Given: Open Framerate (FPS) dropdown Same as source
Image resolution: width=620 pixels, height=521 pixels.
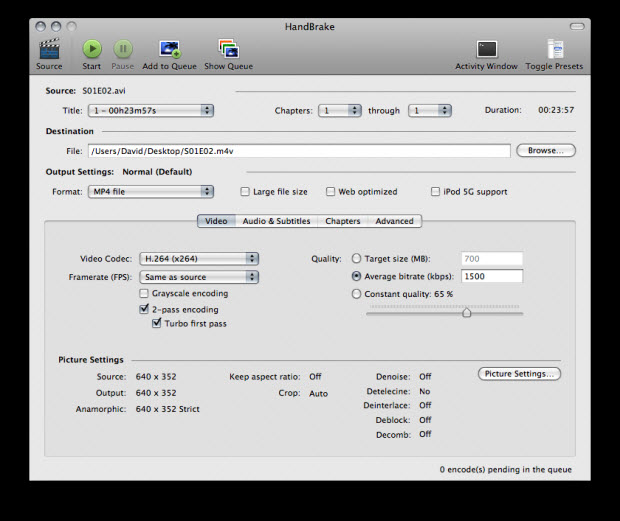Looking at the screenshot, I should coord(199,277).
